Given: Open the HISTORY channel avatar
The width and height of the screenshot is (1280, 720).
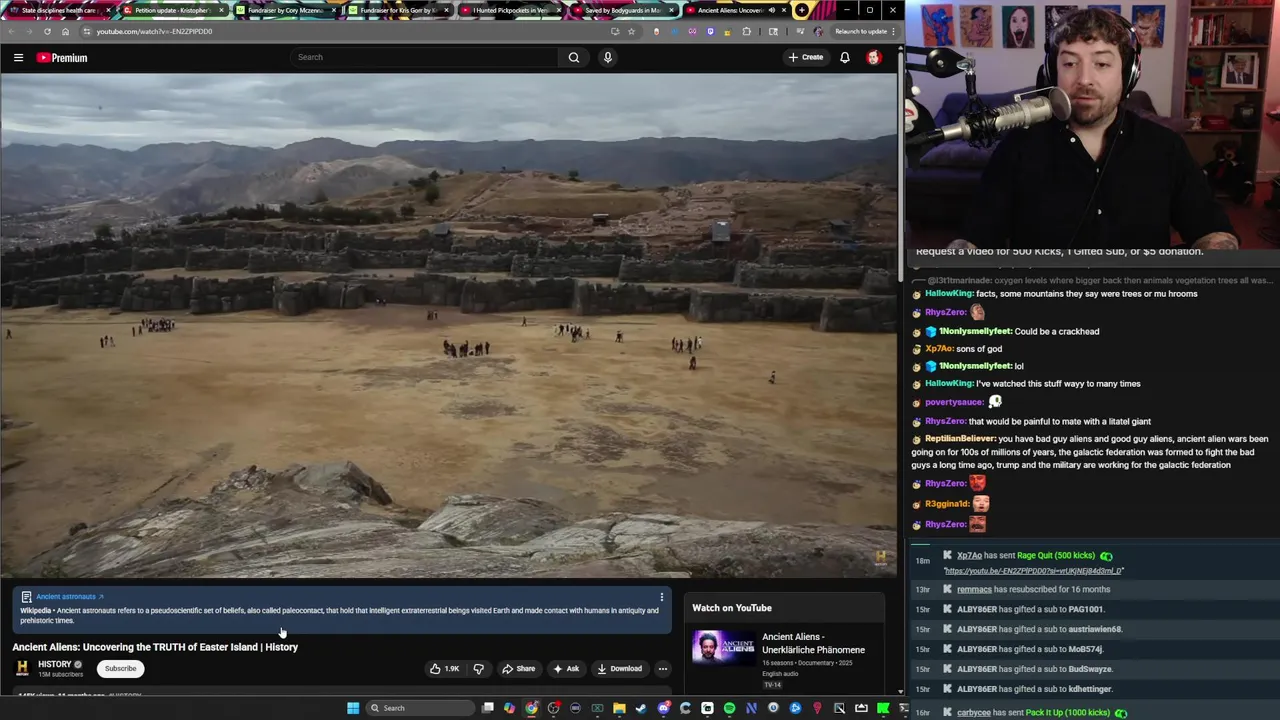Looking at the screenshot, I should pyautogui.click(x=22, y=668).
